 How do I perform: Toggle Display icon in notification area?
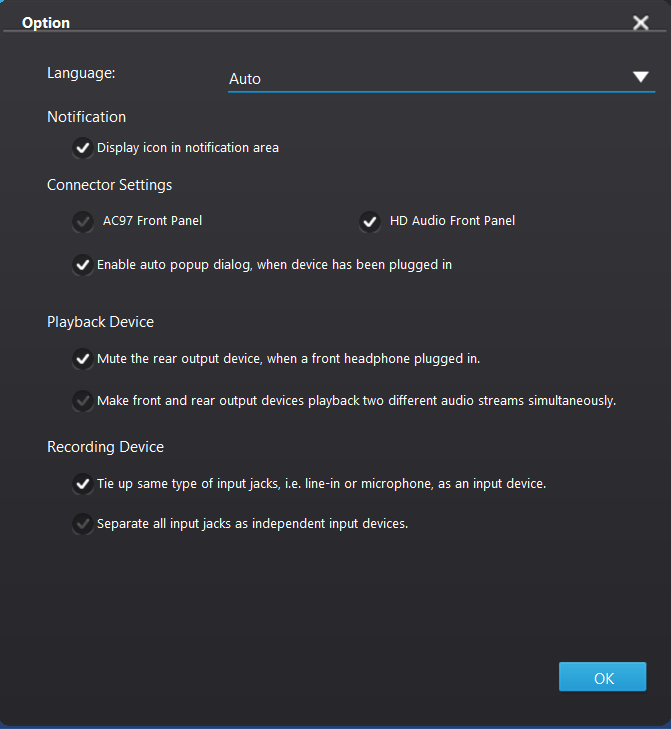coord(83,148)
